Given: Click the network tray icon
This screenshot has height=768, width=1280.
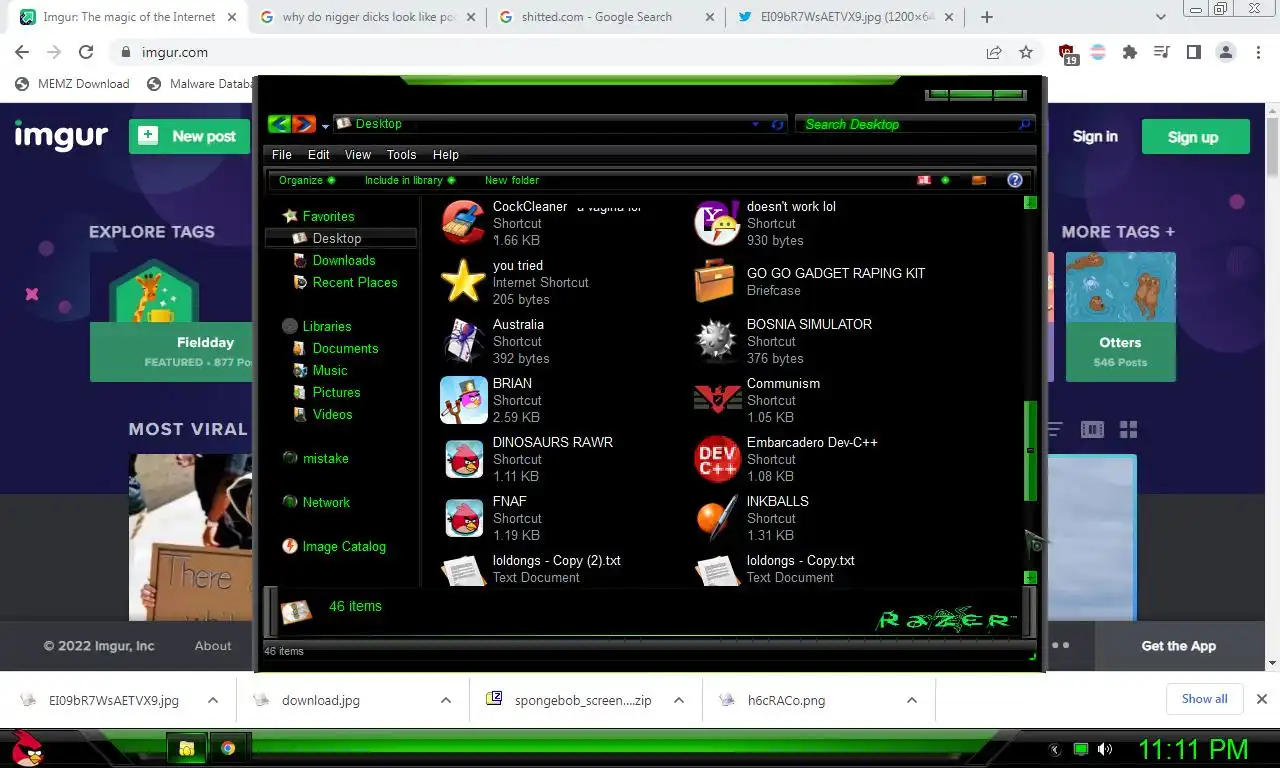Looking at the screenshot, I should 1080,749.
